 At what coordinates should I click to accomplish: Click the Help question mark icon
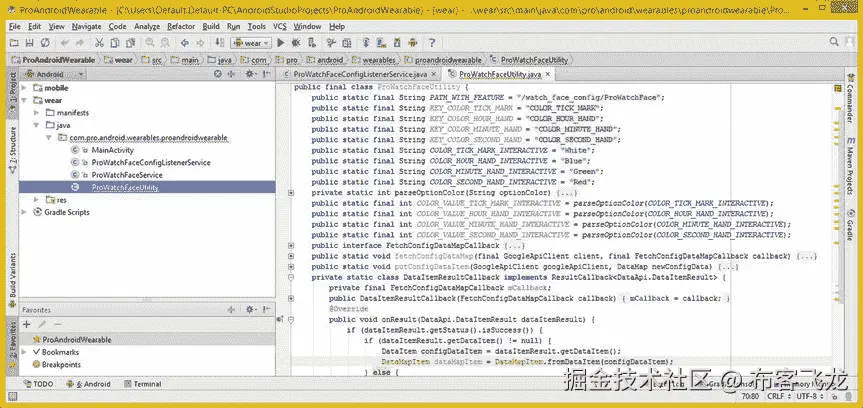[x=432, y=43]
